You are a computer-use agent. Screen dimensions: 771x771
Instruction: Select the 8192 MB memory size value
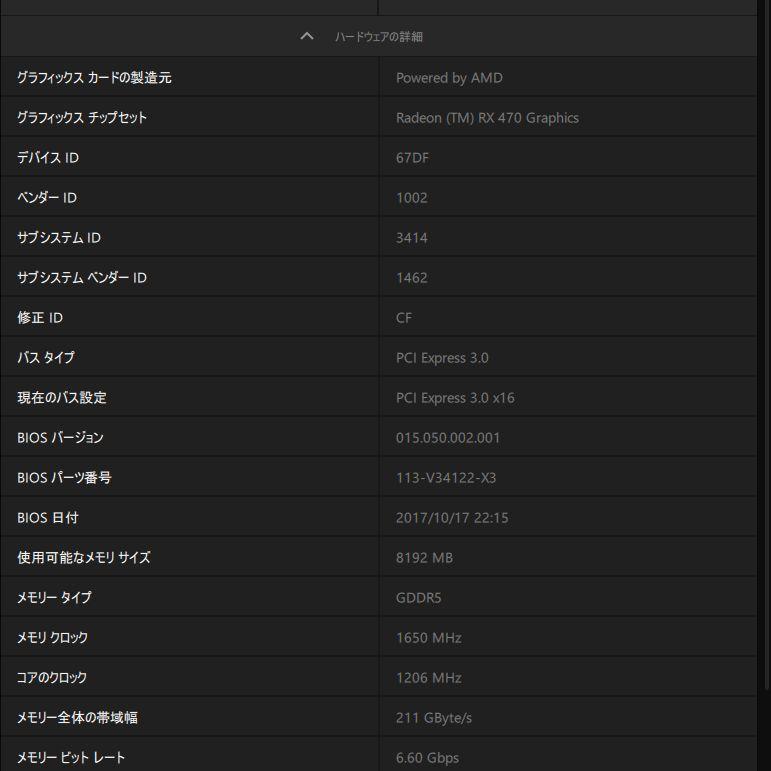coord(424,558)
